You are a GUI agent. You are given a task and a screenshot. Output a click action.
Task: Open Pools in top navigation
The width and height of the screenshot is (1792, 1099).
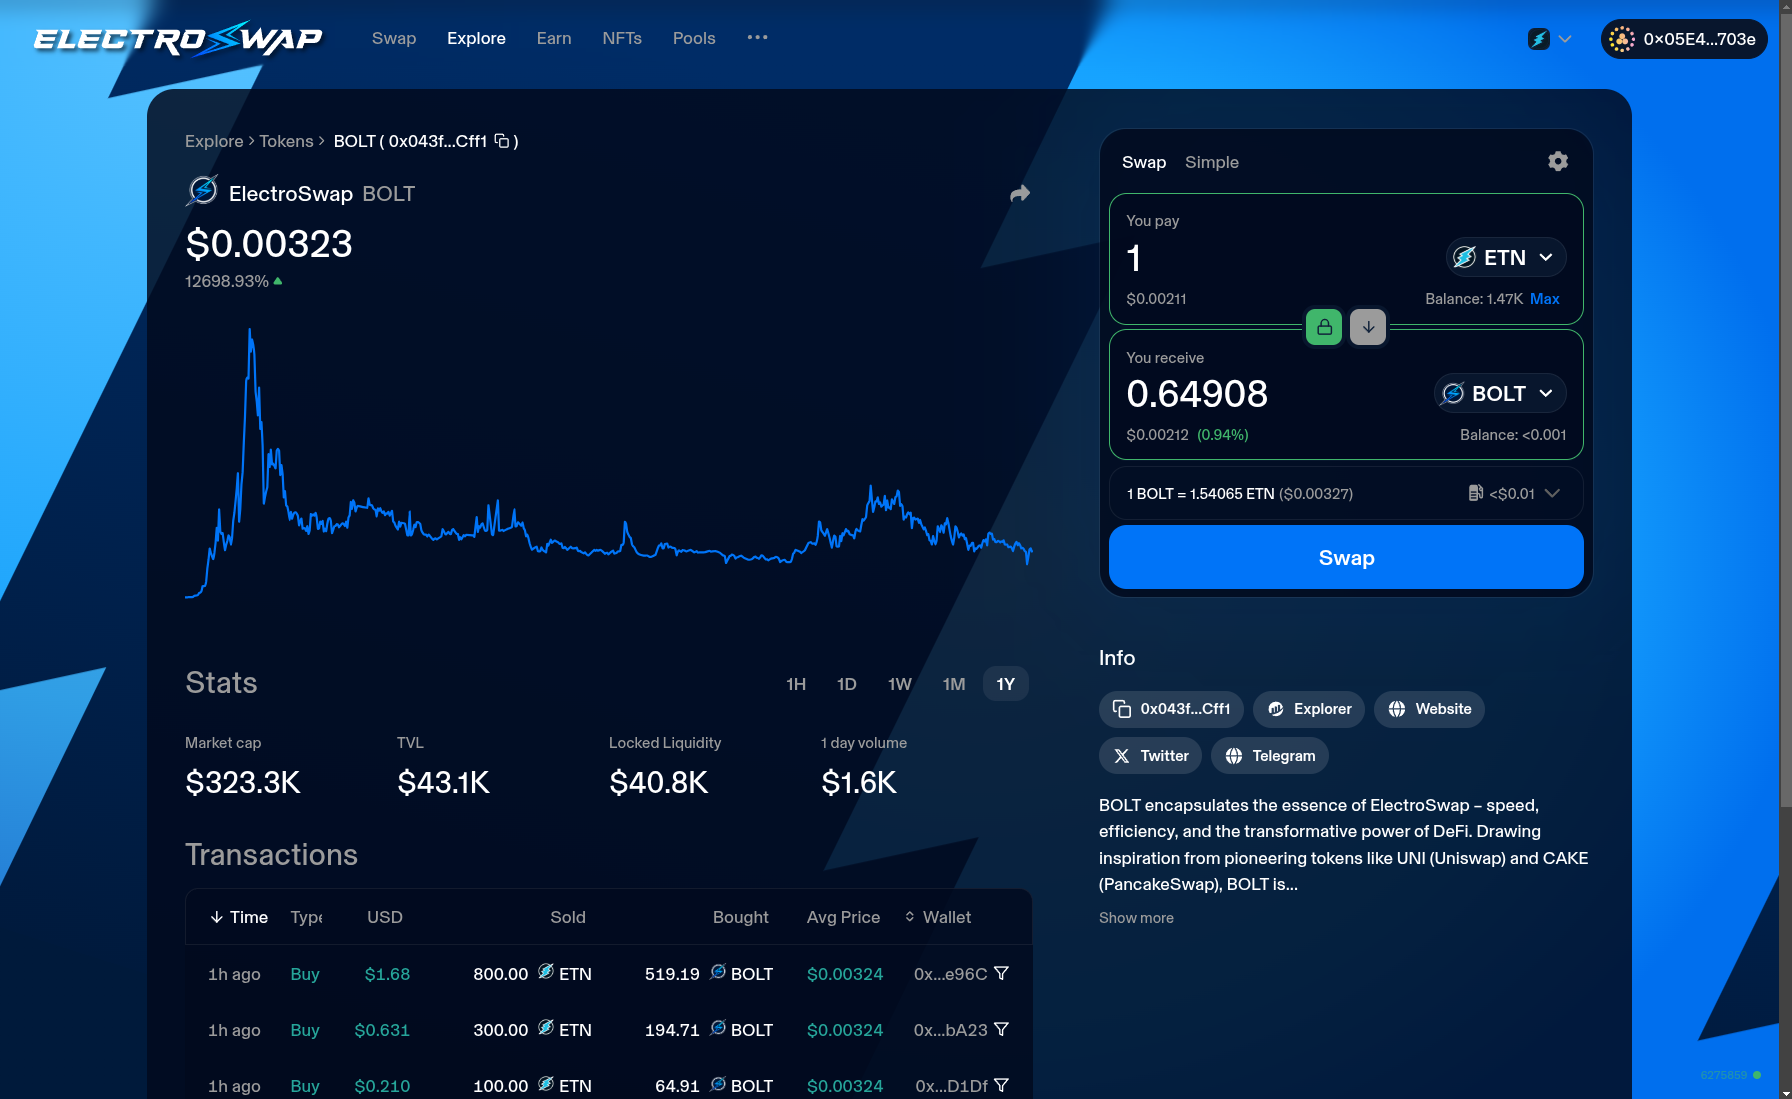pyautogui.click(x=694, y=38)
